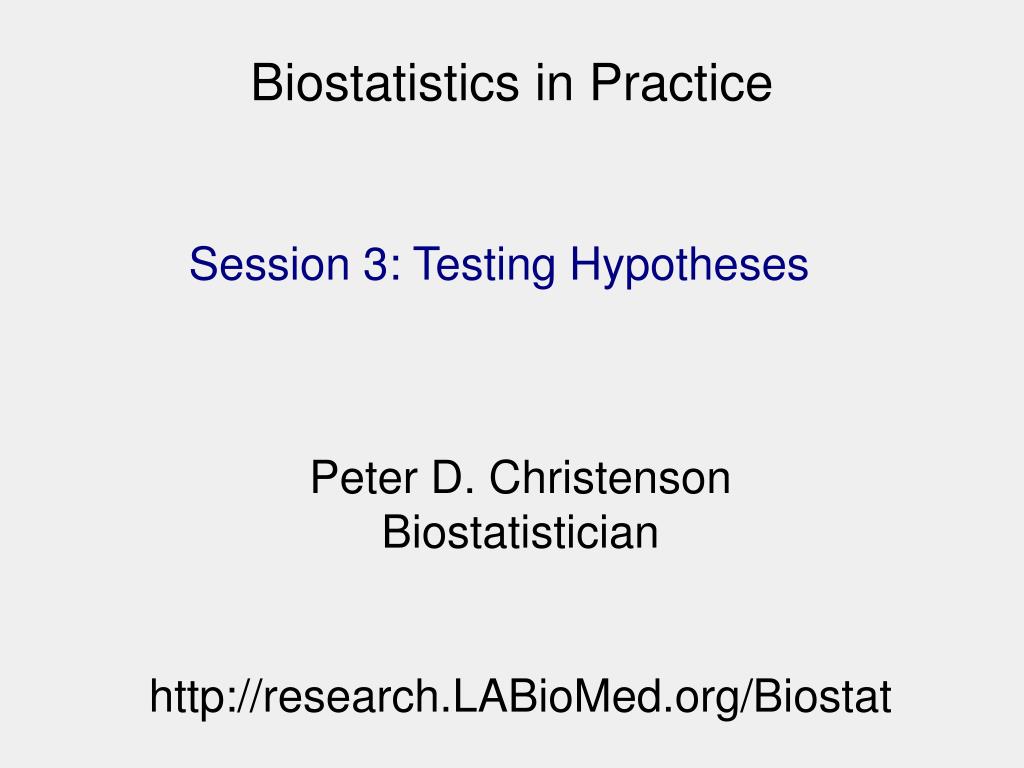The width and height of the screenshot is (1024, 768).
Task: Click "LABioMed" within the bottom URL
Action: [x=557, y=696]
